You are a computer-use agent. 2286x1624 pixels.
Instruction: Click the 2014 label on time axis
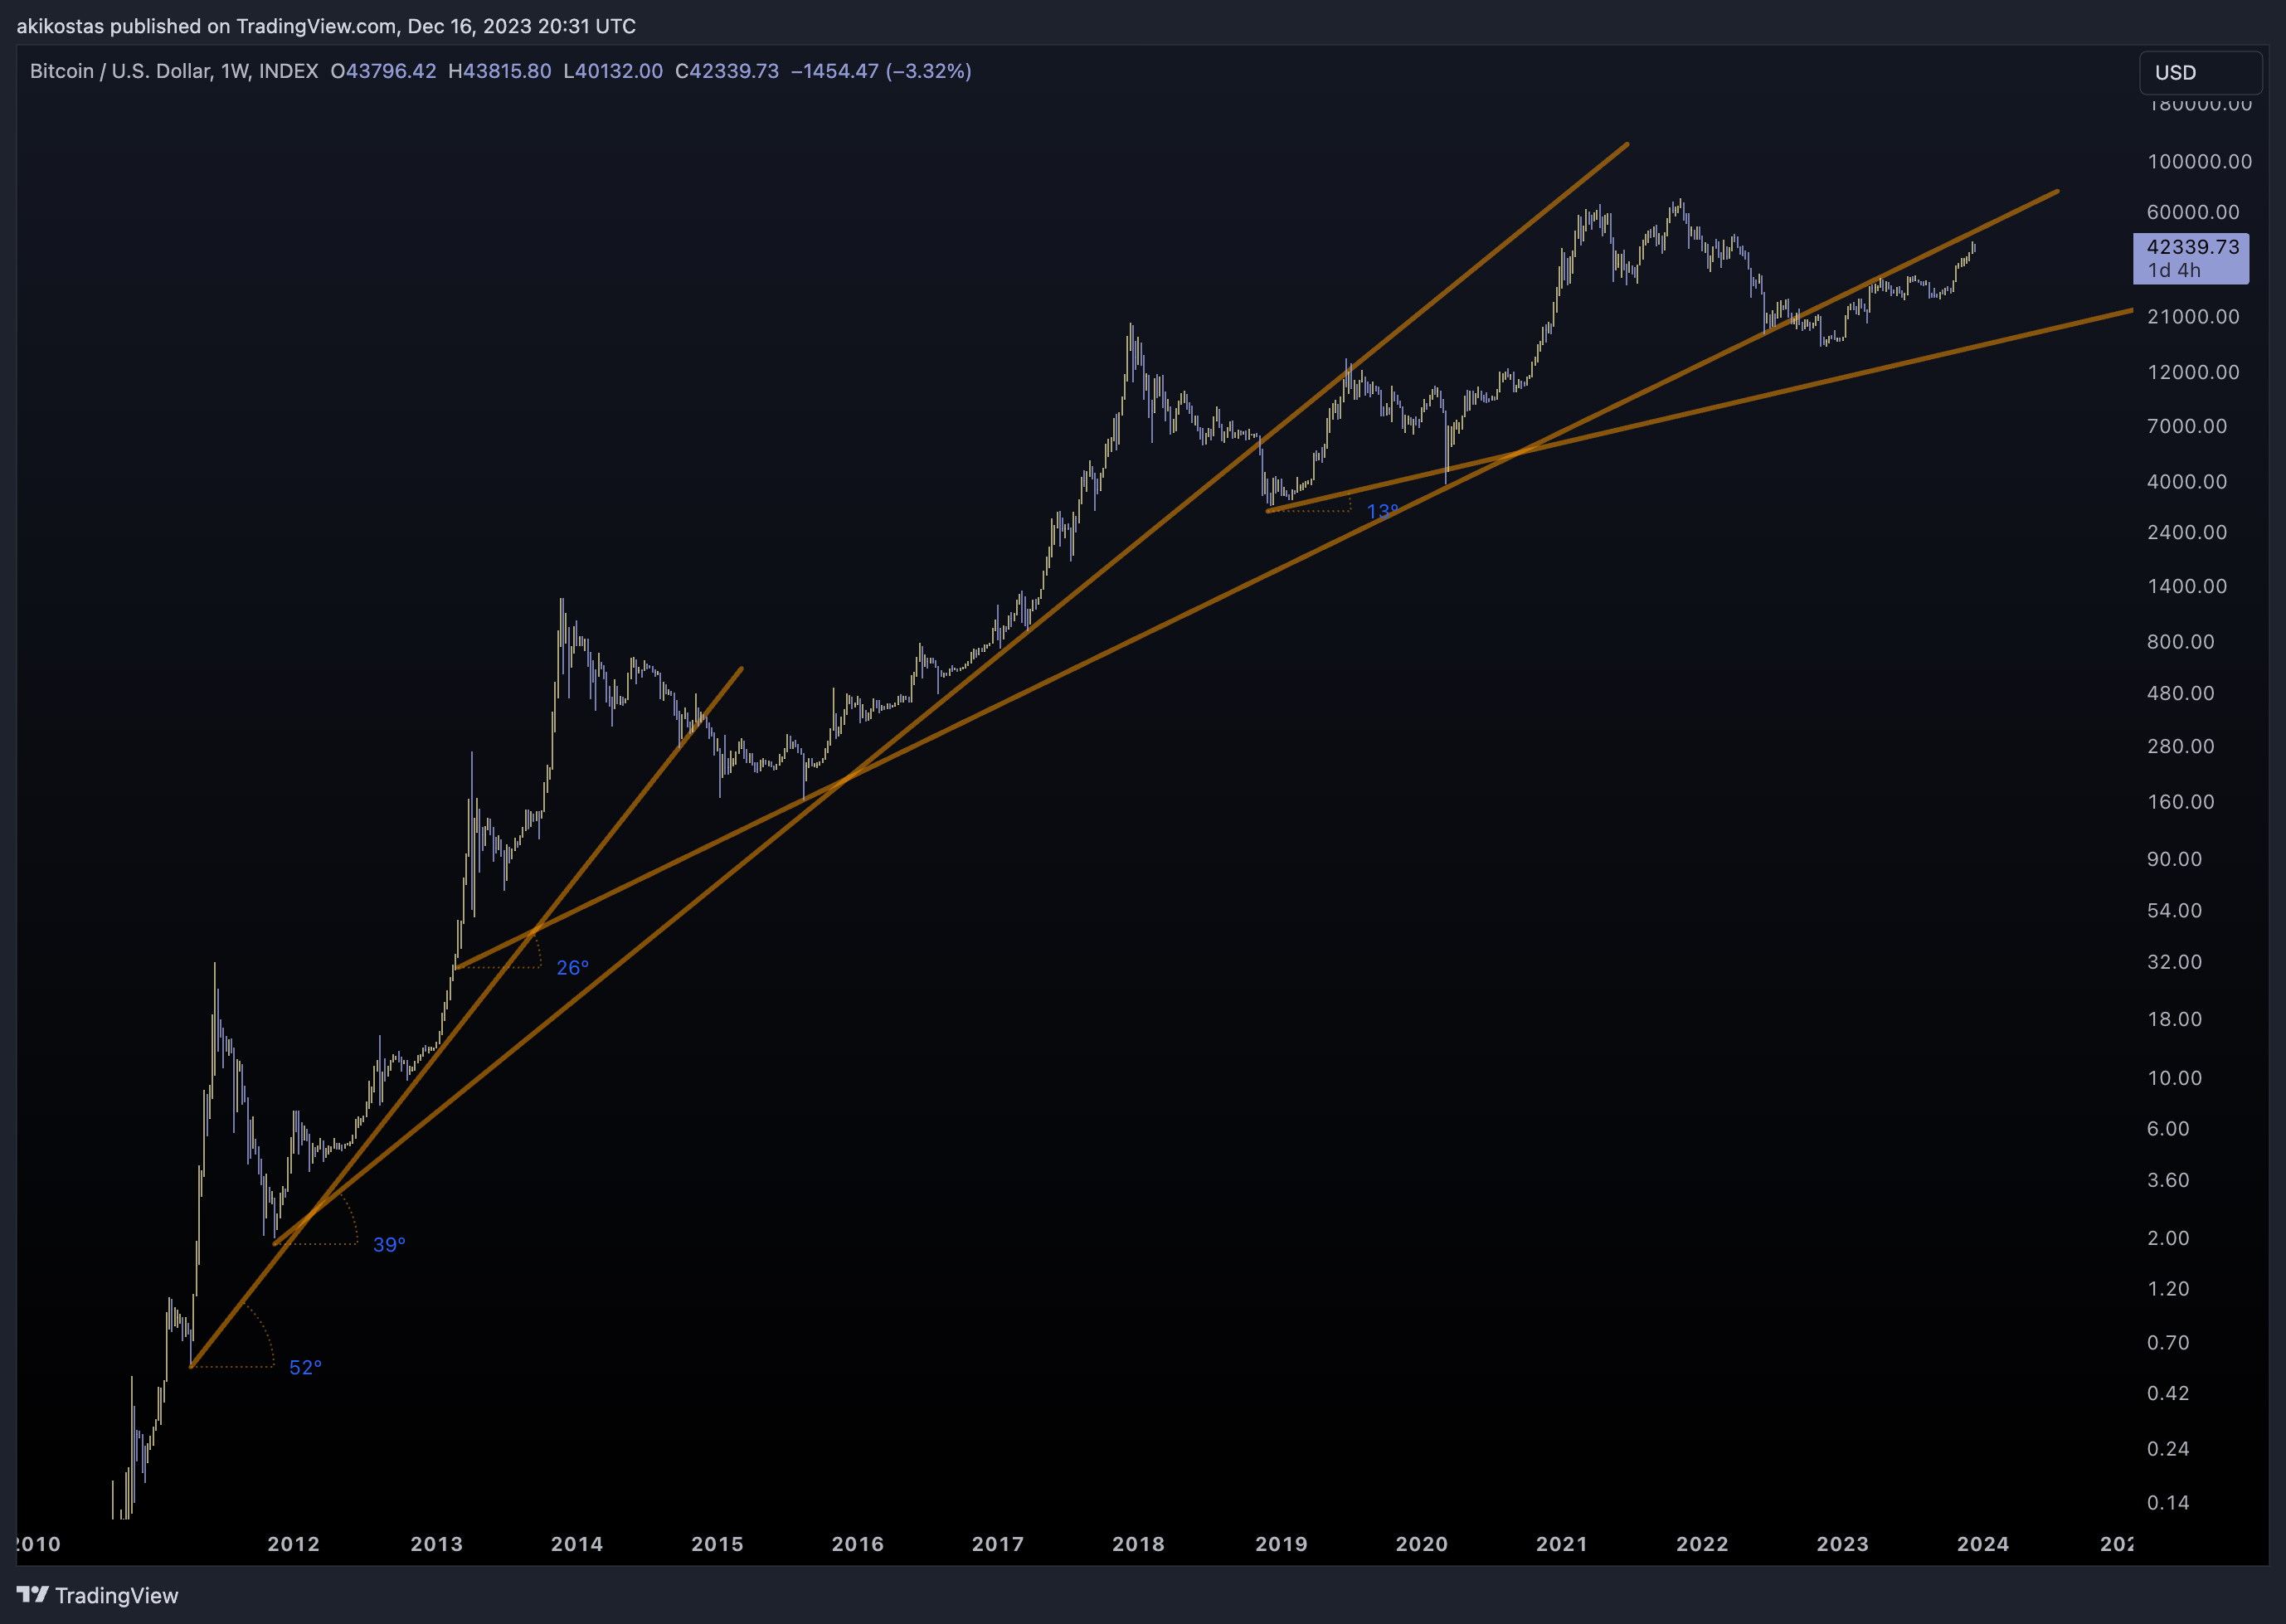click(576, 1543)
